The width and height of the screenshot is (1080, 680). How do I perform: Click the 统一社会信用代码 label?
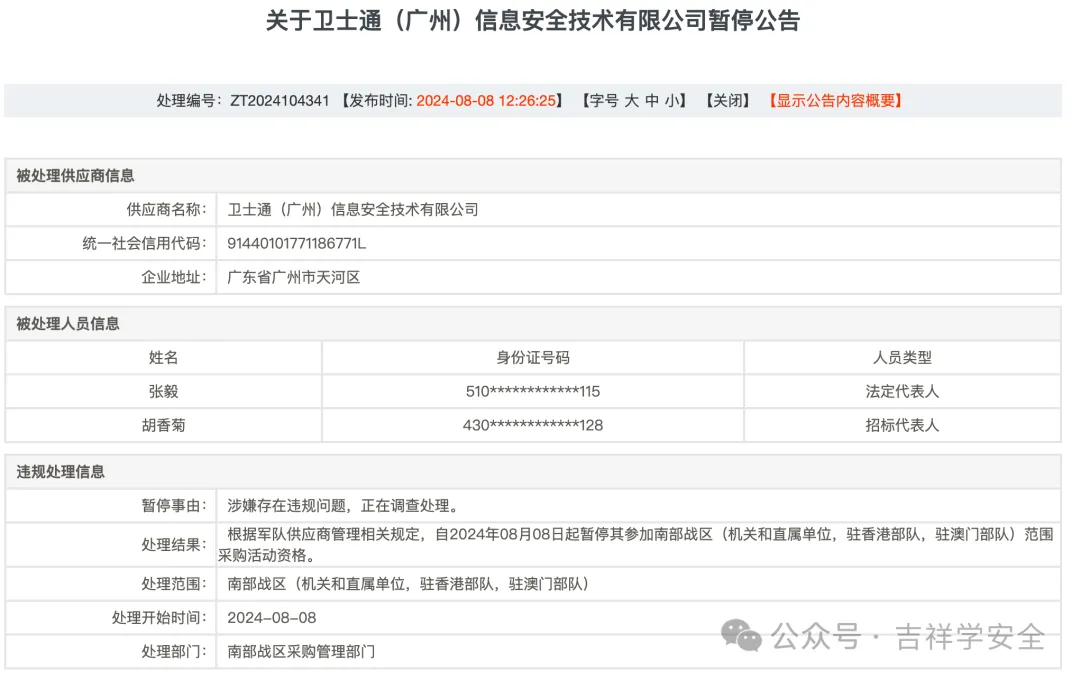coord(144,243)
